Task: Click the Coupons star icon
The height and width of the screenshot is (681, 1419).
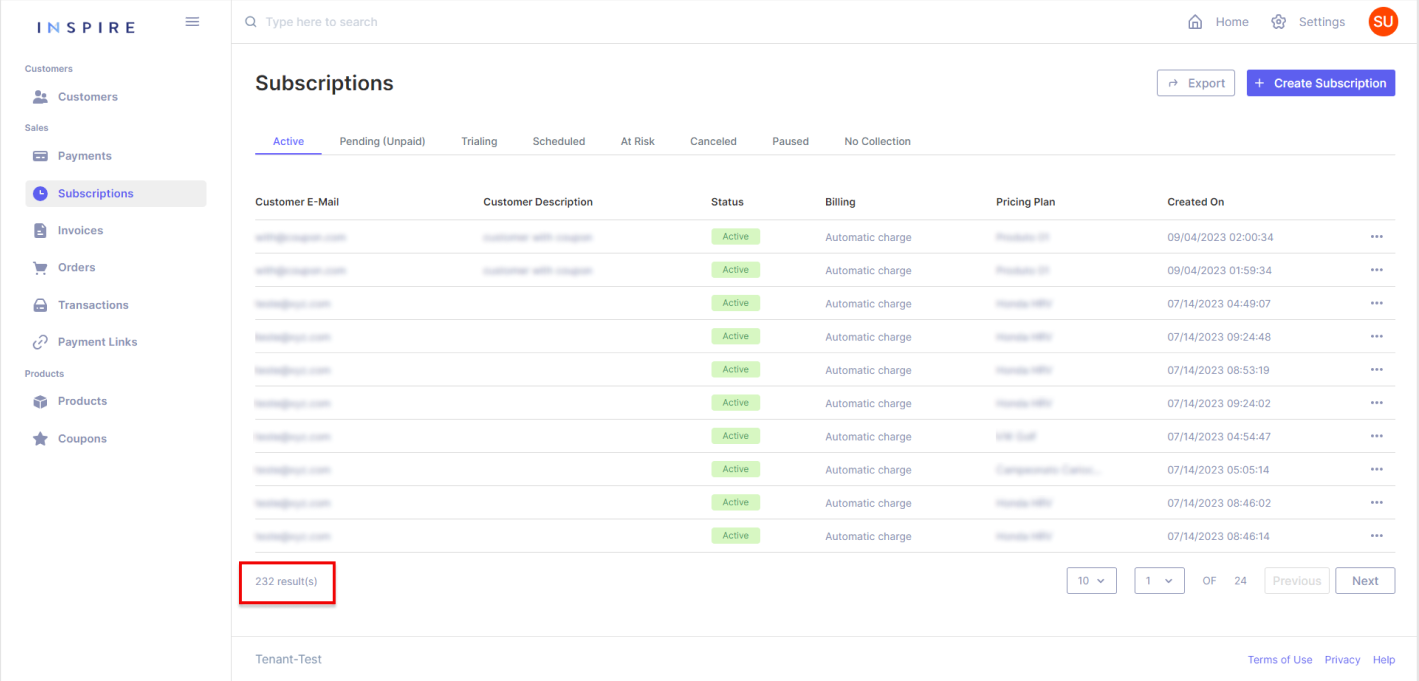Action: (40, 439)
